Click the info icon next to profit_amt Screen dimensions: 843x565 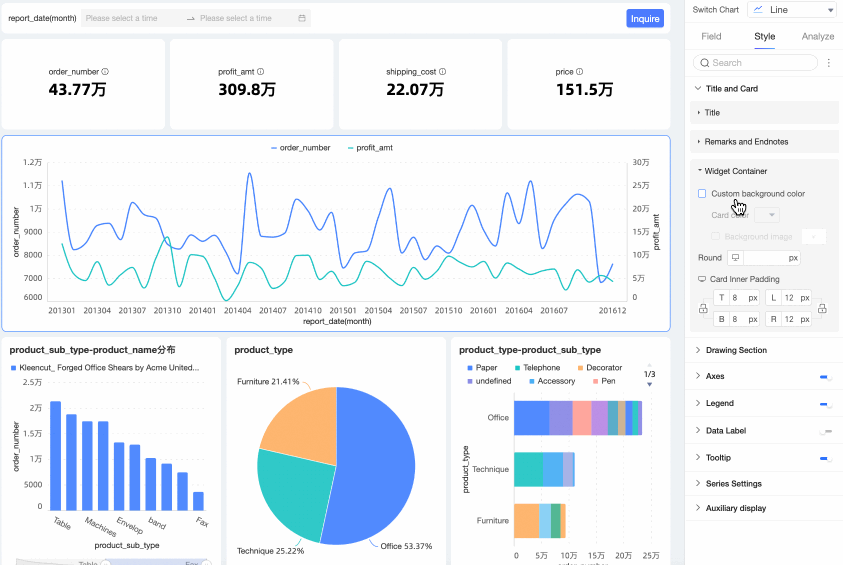coord(261,71)
